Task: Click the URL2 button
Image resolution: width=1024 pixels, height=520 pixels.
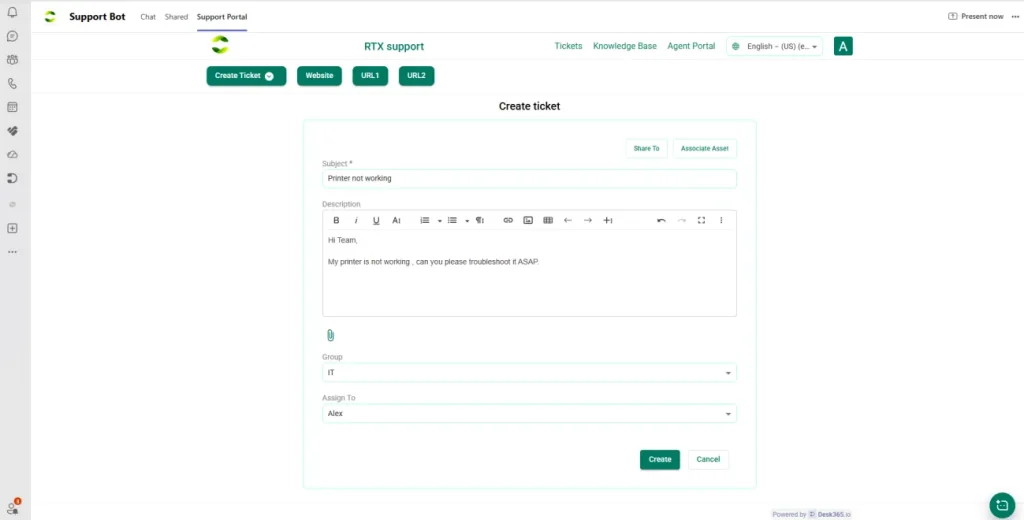Action: click(417, 76)
